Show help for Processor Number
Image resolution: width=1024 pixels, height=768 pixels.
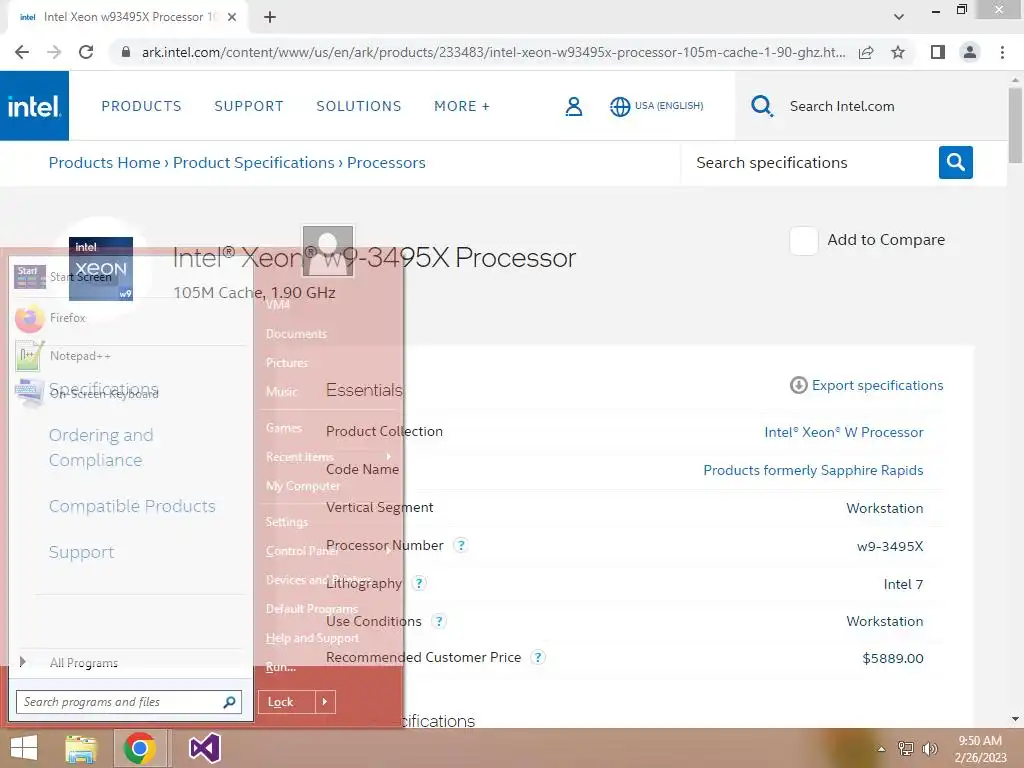click(x=461, y=545)
